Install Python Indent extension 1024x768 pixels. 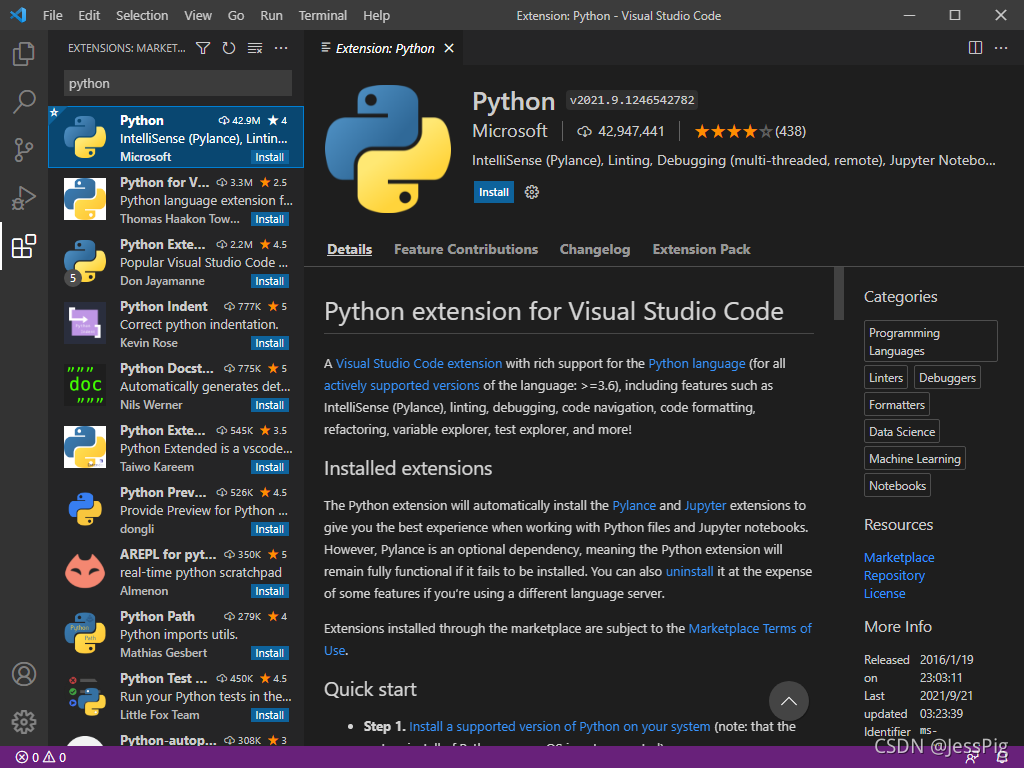tap(270, 344)
